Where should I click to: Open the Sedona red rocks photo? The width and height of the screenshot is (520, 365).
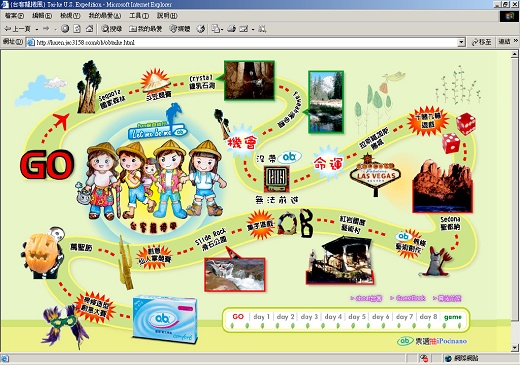443,187
